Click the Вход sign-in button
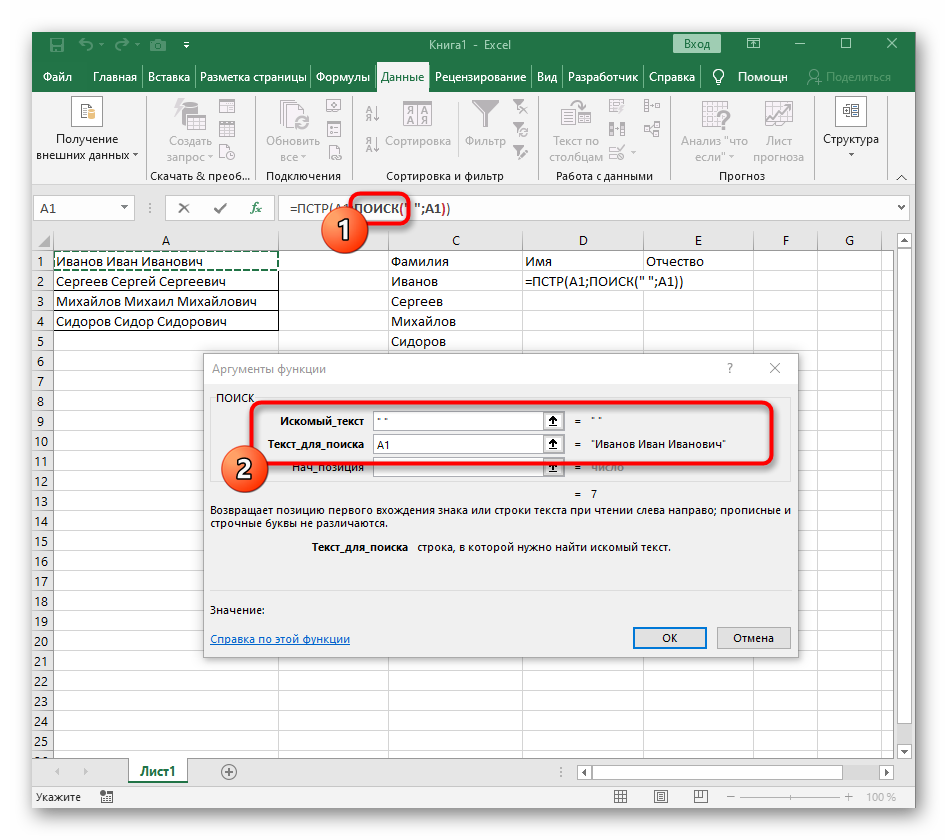 [x=697, y=44]
